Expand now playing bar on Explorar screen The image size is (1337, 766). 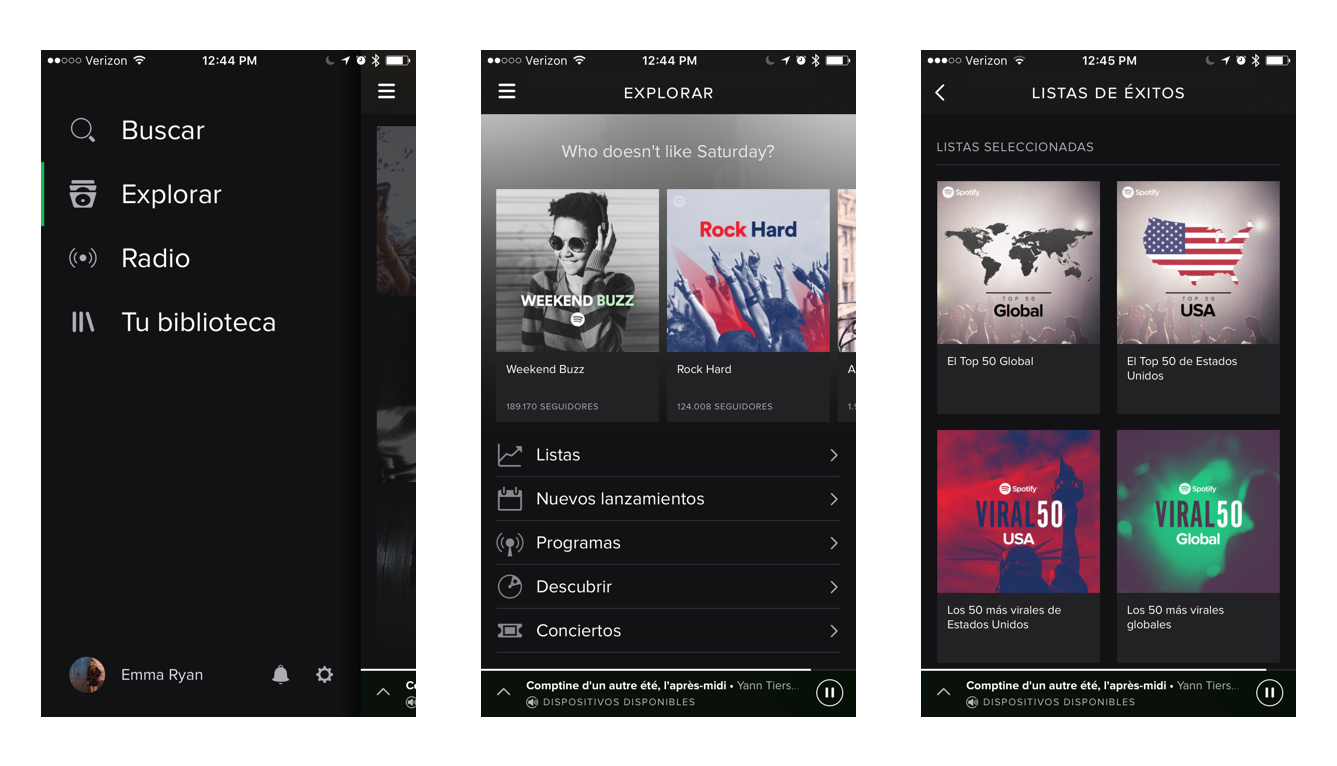(503, 692)
